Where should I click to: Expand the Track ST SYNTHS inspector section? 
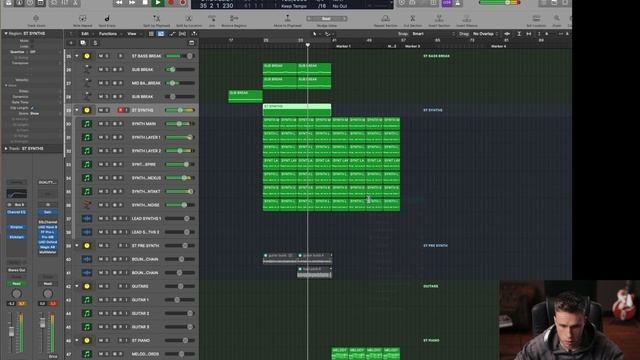[x=6, y=149]
